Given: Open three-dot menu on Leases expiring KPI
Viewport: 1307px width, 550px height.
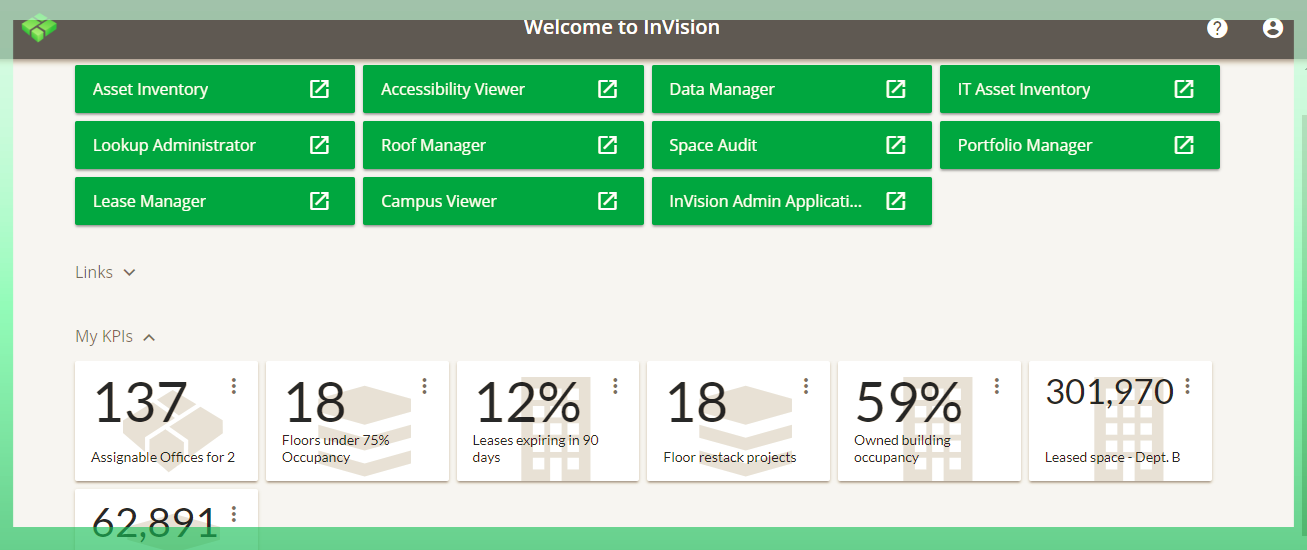Looking at the screenshot, I should (x=615, y=386).
